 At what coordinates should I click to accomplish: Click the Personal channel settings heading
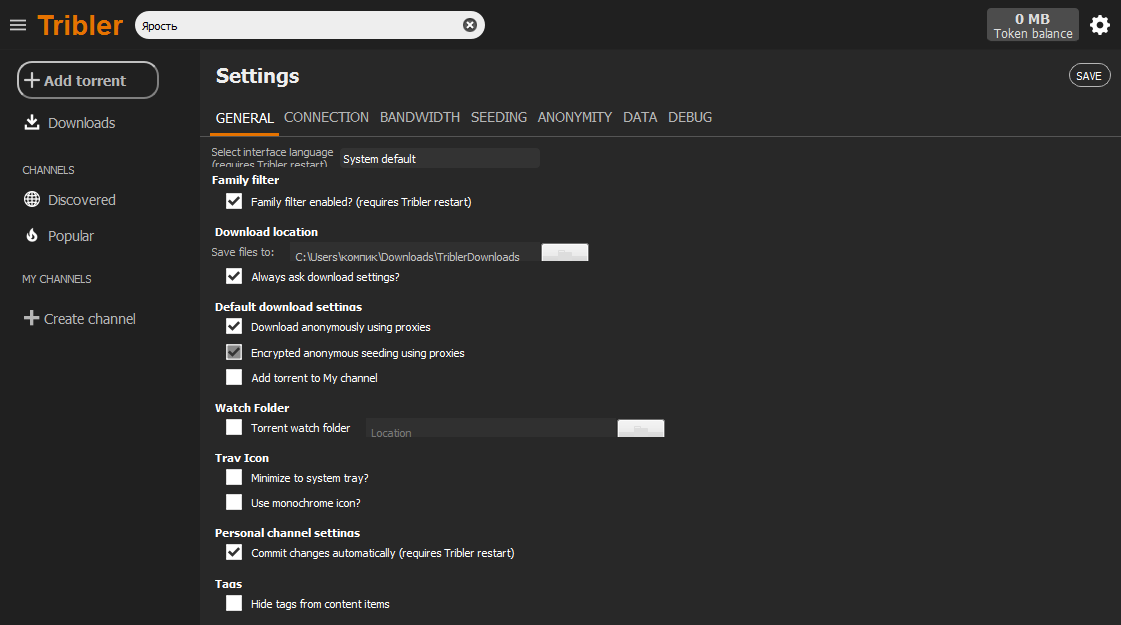point(287,533)
